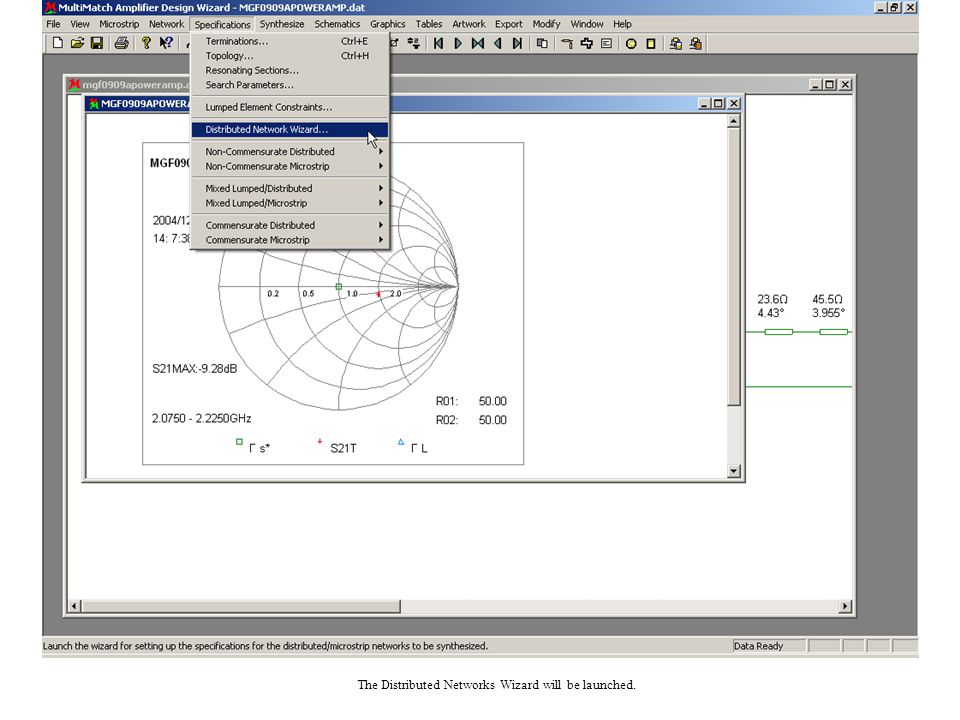Launch the Distributed Network Wizard
The image size is (960, 720).
(x=290, y=129)
